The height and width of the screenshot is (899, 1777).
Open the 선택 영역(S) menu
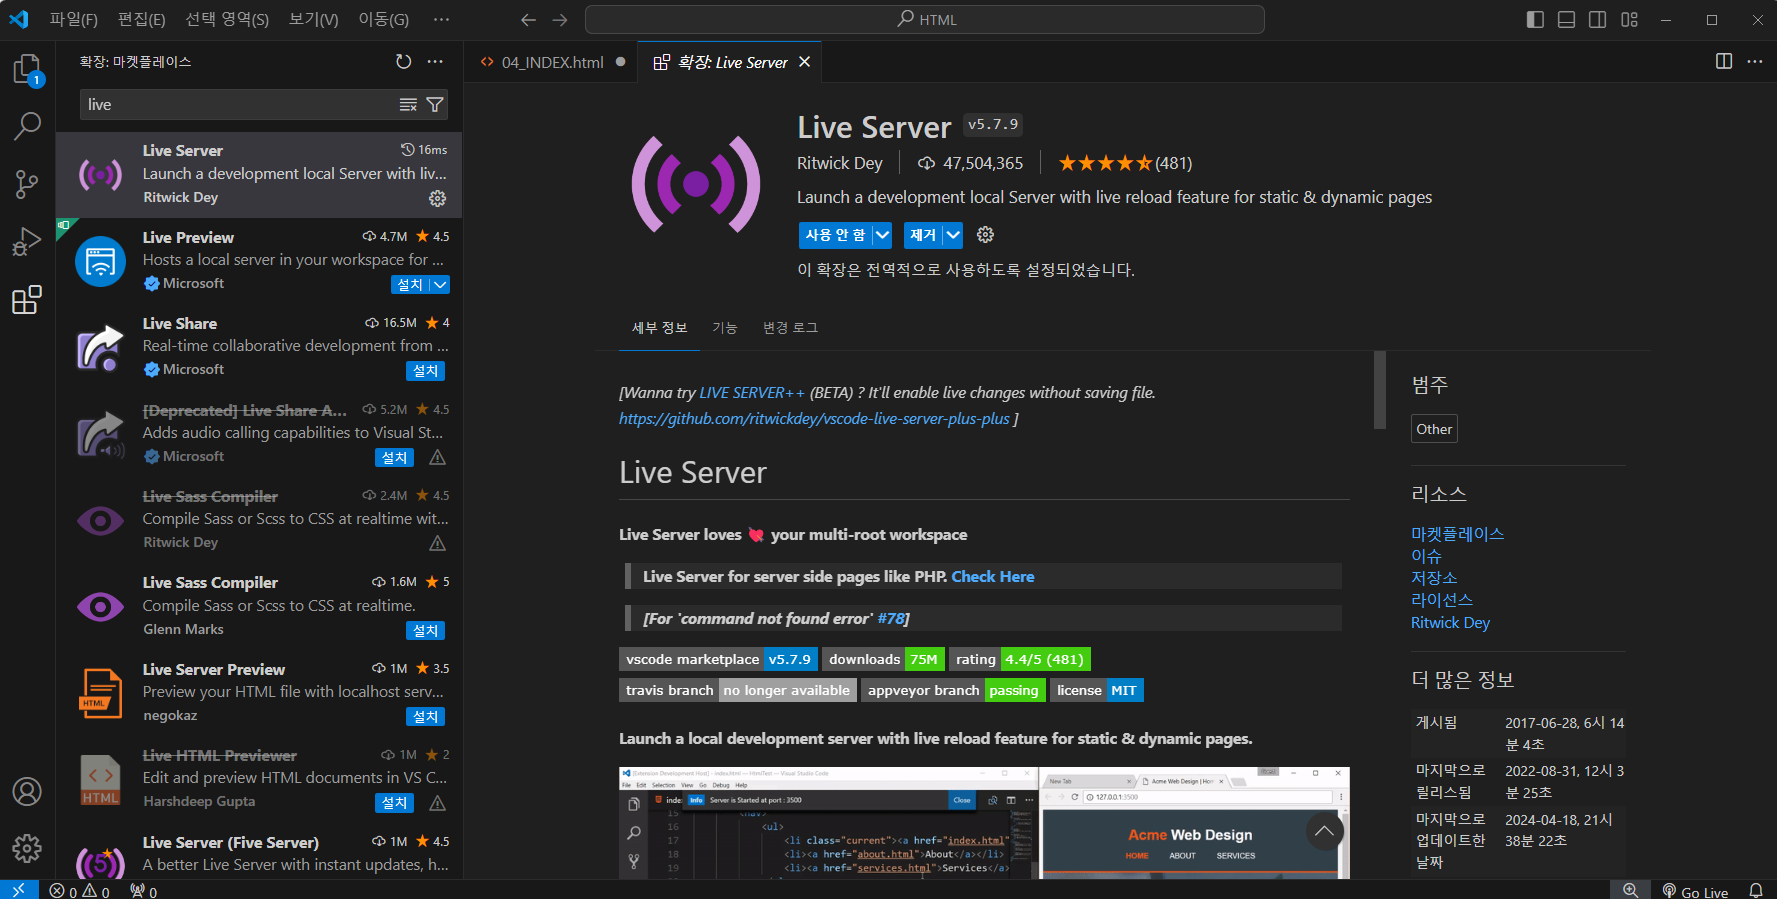point(227,20)
